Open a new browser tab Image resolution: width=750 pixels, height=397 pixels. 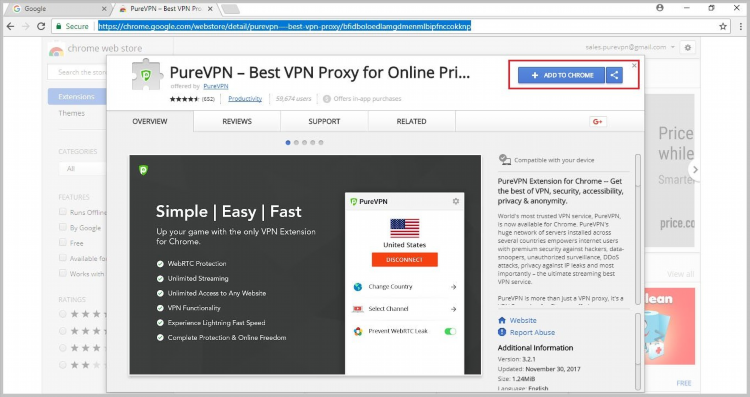coord(231,9)
